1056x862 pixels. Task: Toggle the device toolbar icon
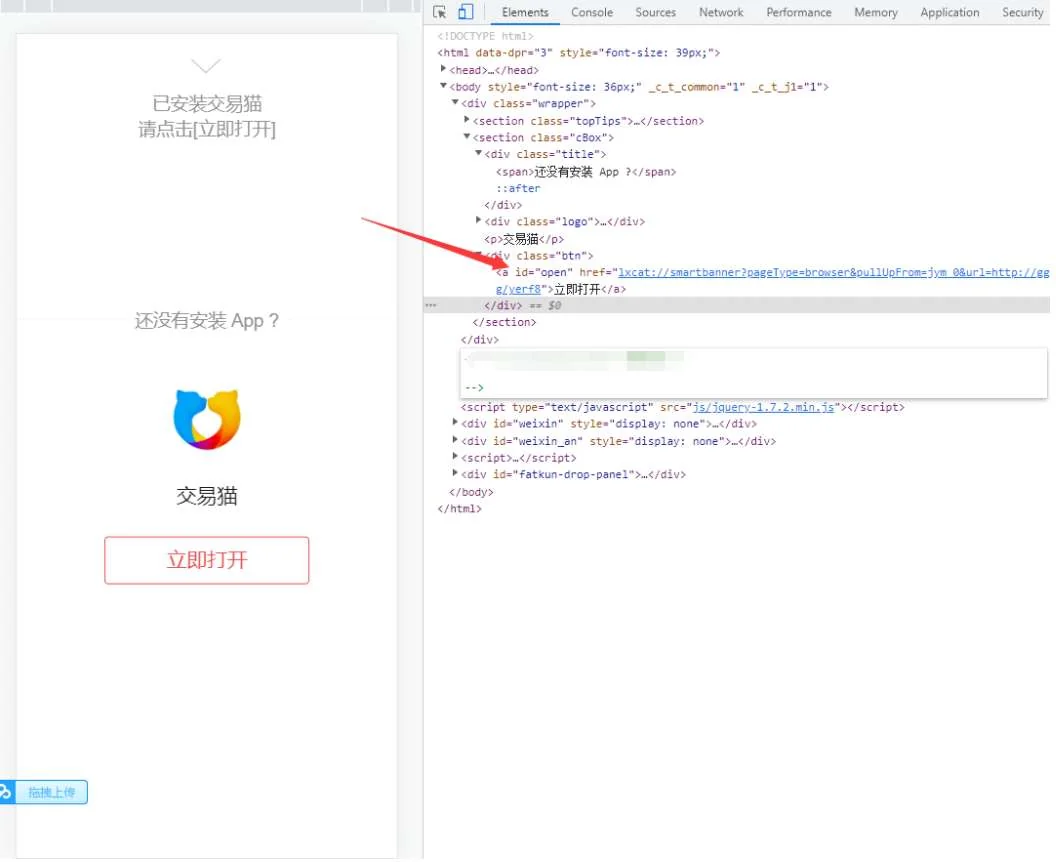click(x=465, y=12)
